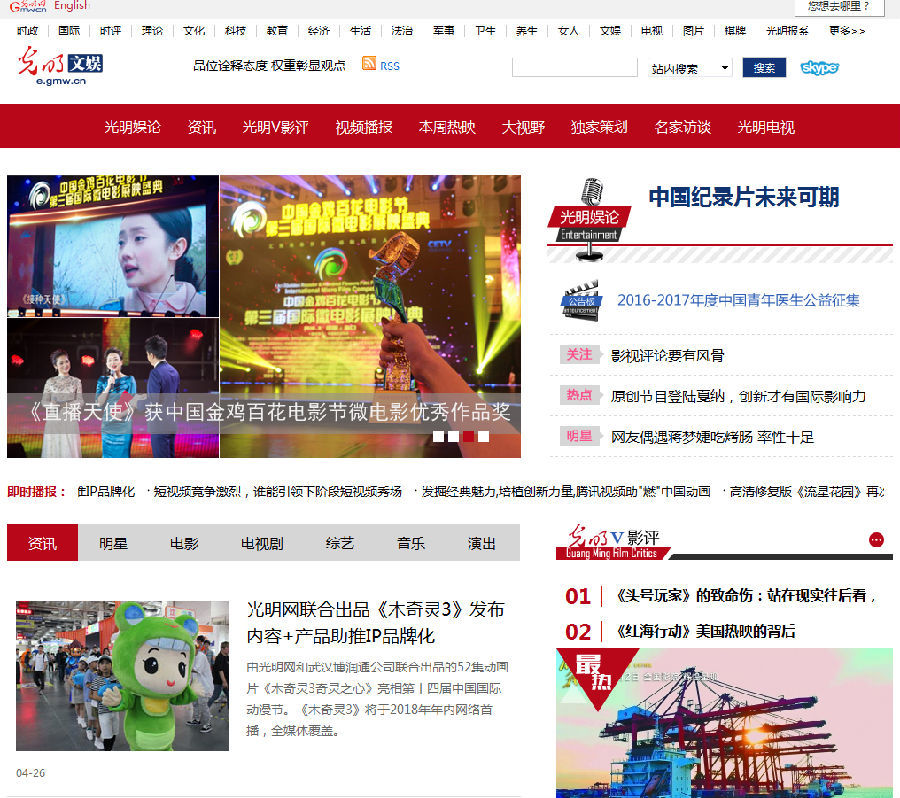Select the red active carousel indicator
The height and width of the screenshot is (798, 900).
tap(468, 436)
